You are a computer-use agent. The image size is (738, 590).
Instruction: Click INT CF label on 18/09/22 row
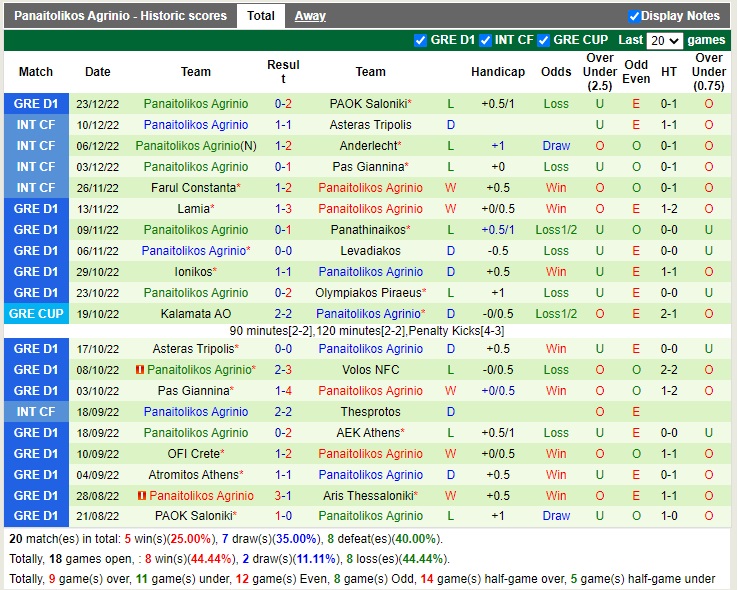point(36,412)
